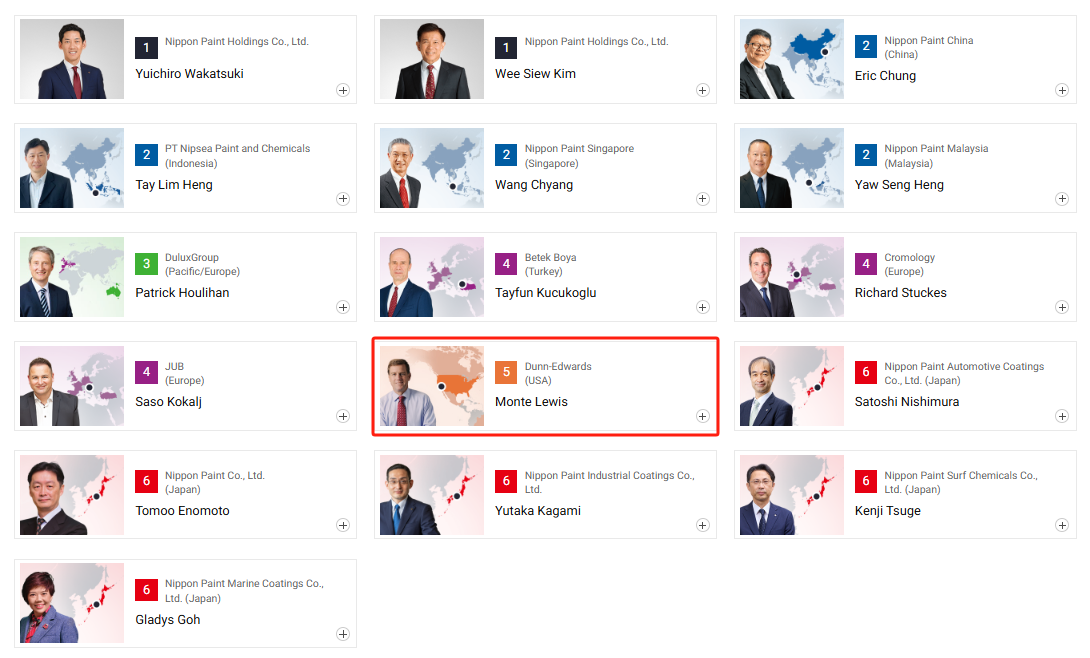Open Kenji Tsuge details plus icon
This screenshot has width=1090, height=658.
coord(1062,525)
